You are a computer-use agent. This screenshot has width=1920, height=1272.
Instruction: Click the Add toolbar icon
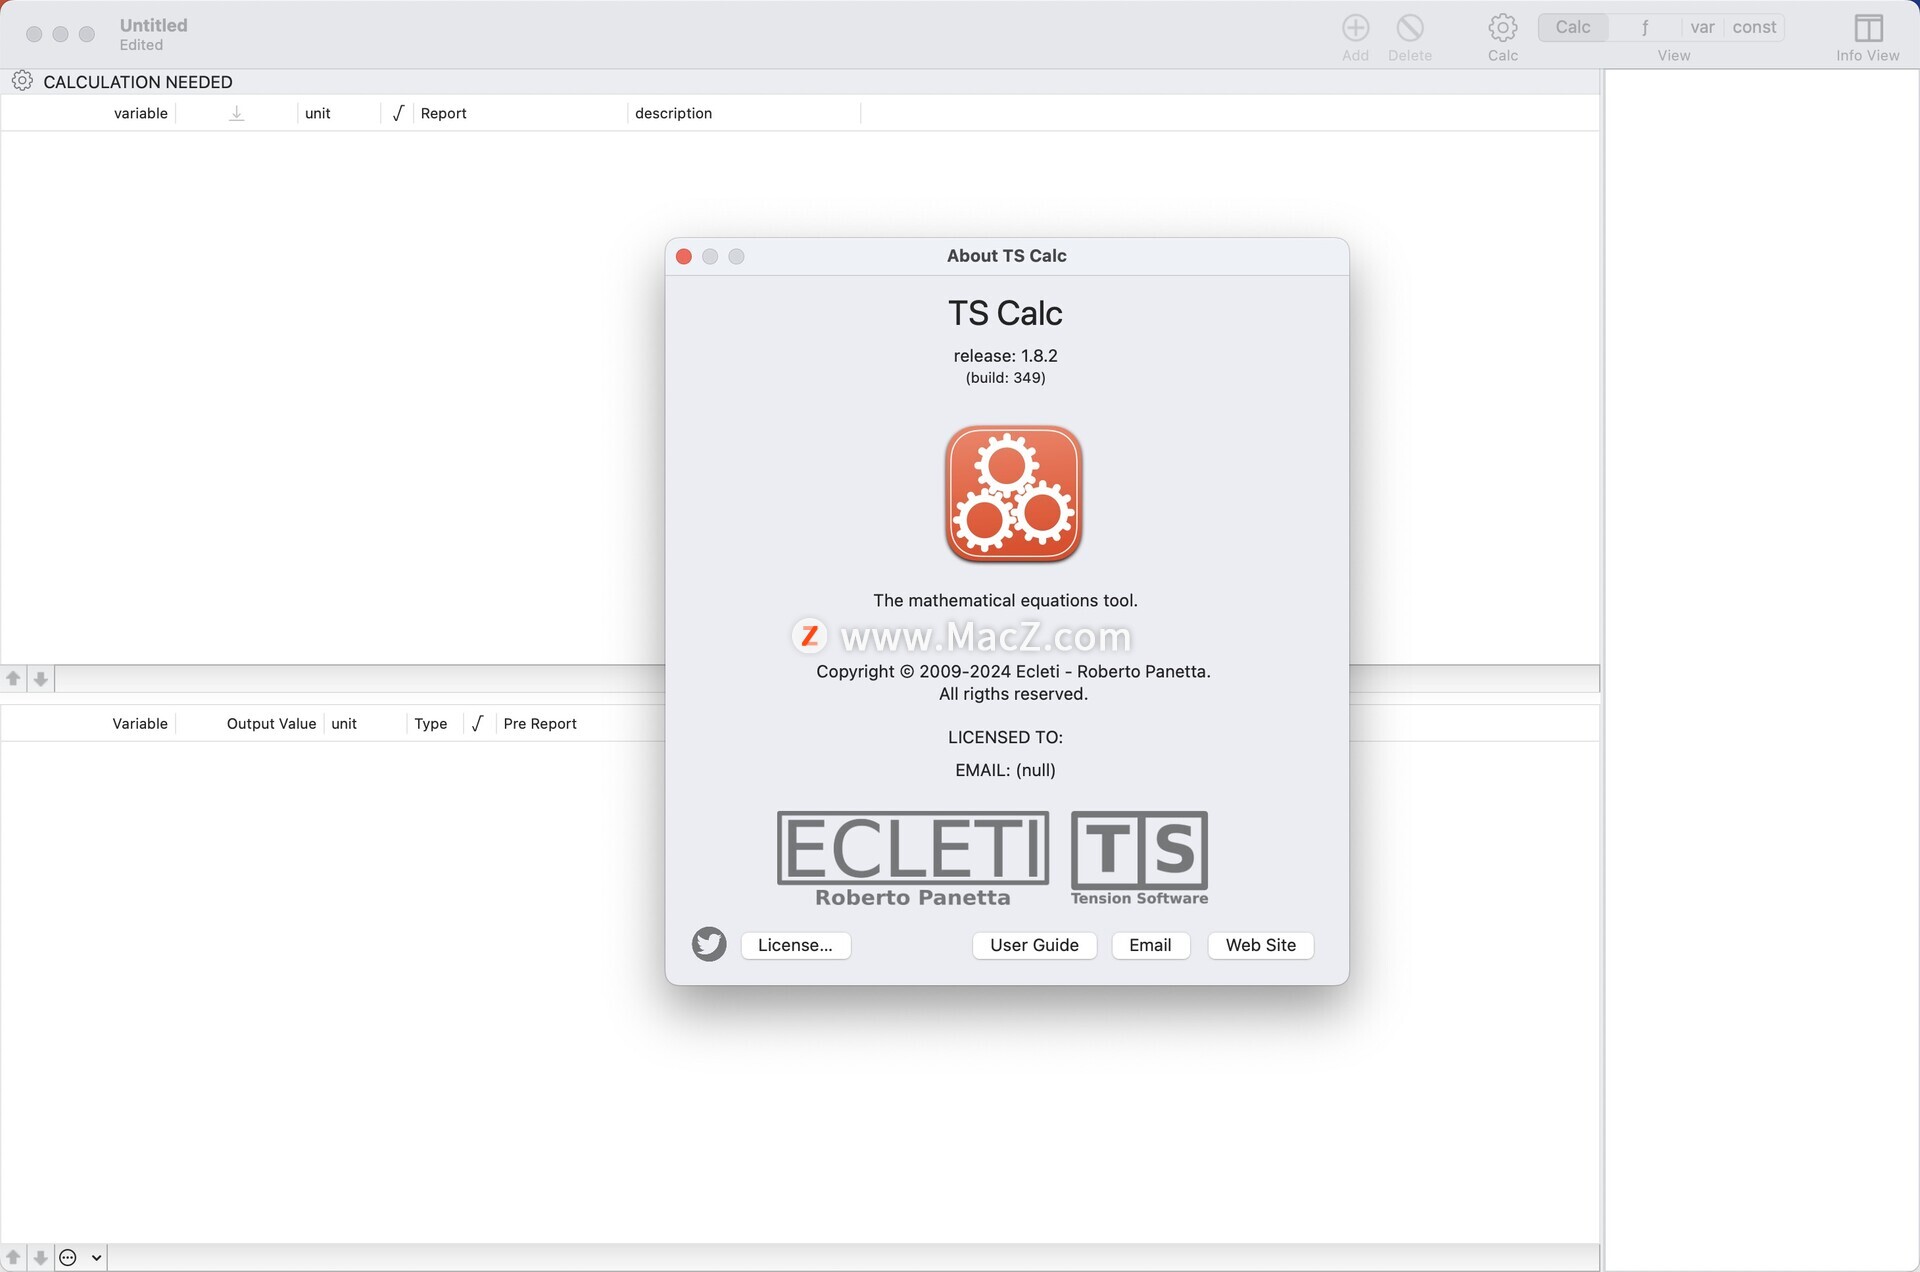point(1355,28)
